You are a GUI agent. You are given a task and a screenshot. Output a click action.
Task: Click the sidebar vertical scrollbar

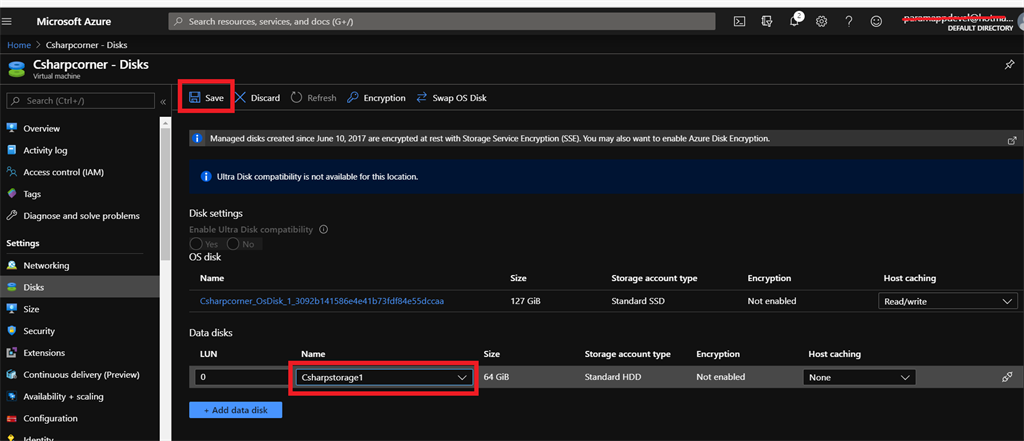(165, 196)
